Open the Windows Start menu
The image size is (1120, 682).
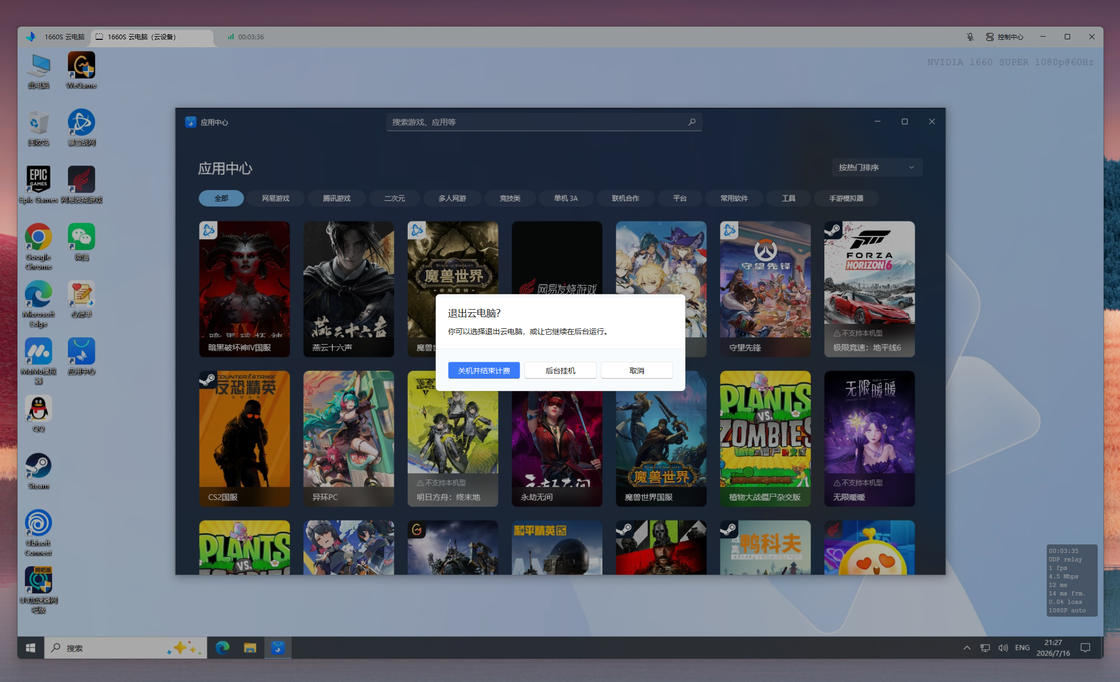point(31,648)
